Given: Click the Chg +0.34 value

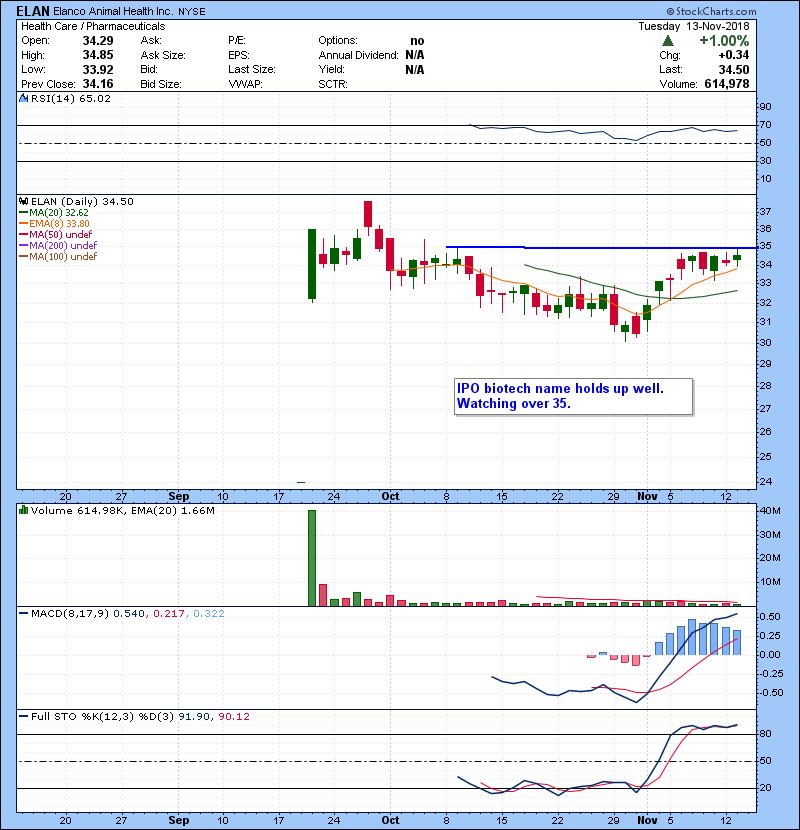Looking at the screenshot, I should 734,55.
